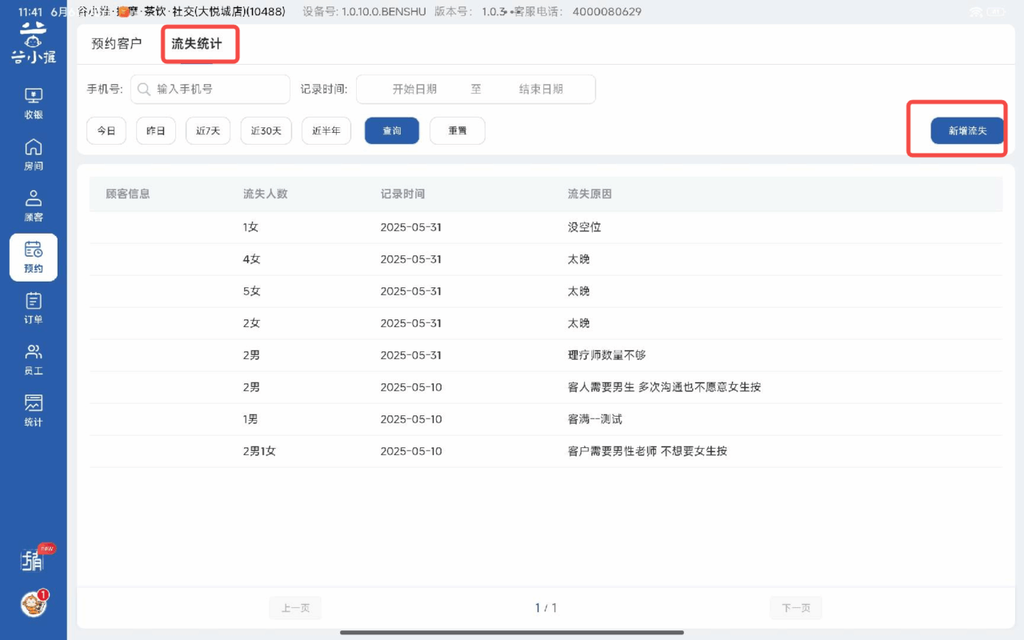Open the shop icon with new badge

click(x=35, y=559)
